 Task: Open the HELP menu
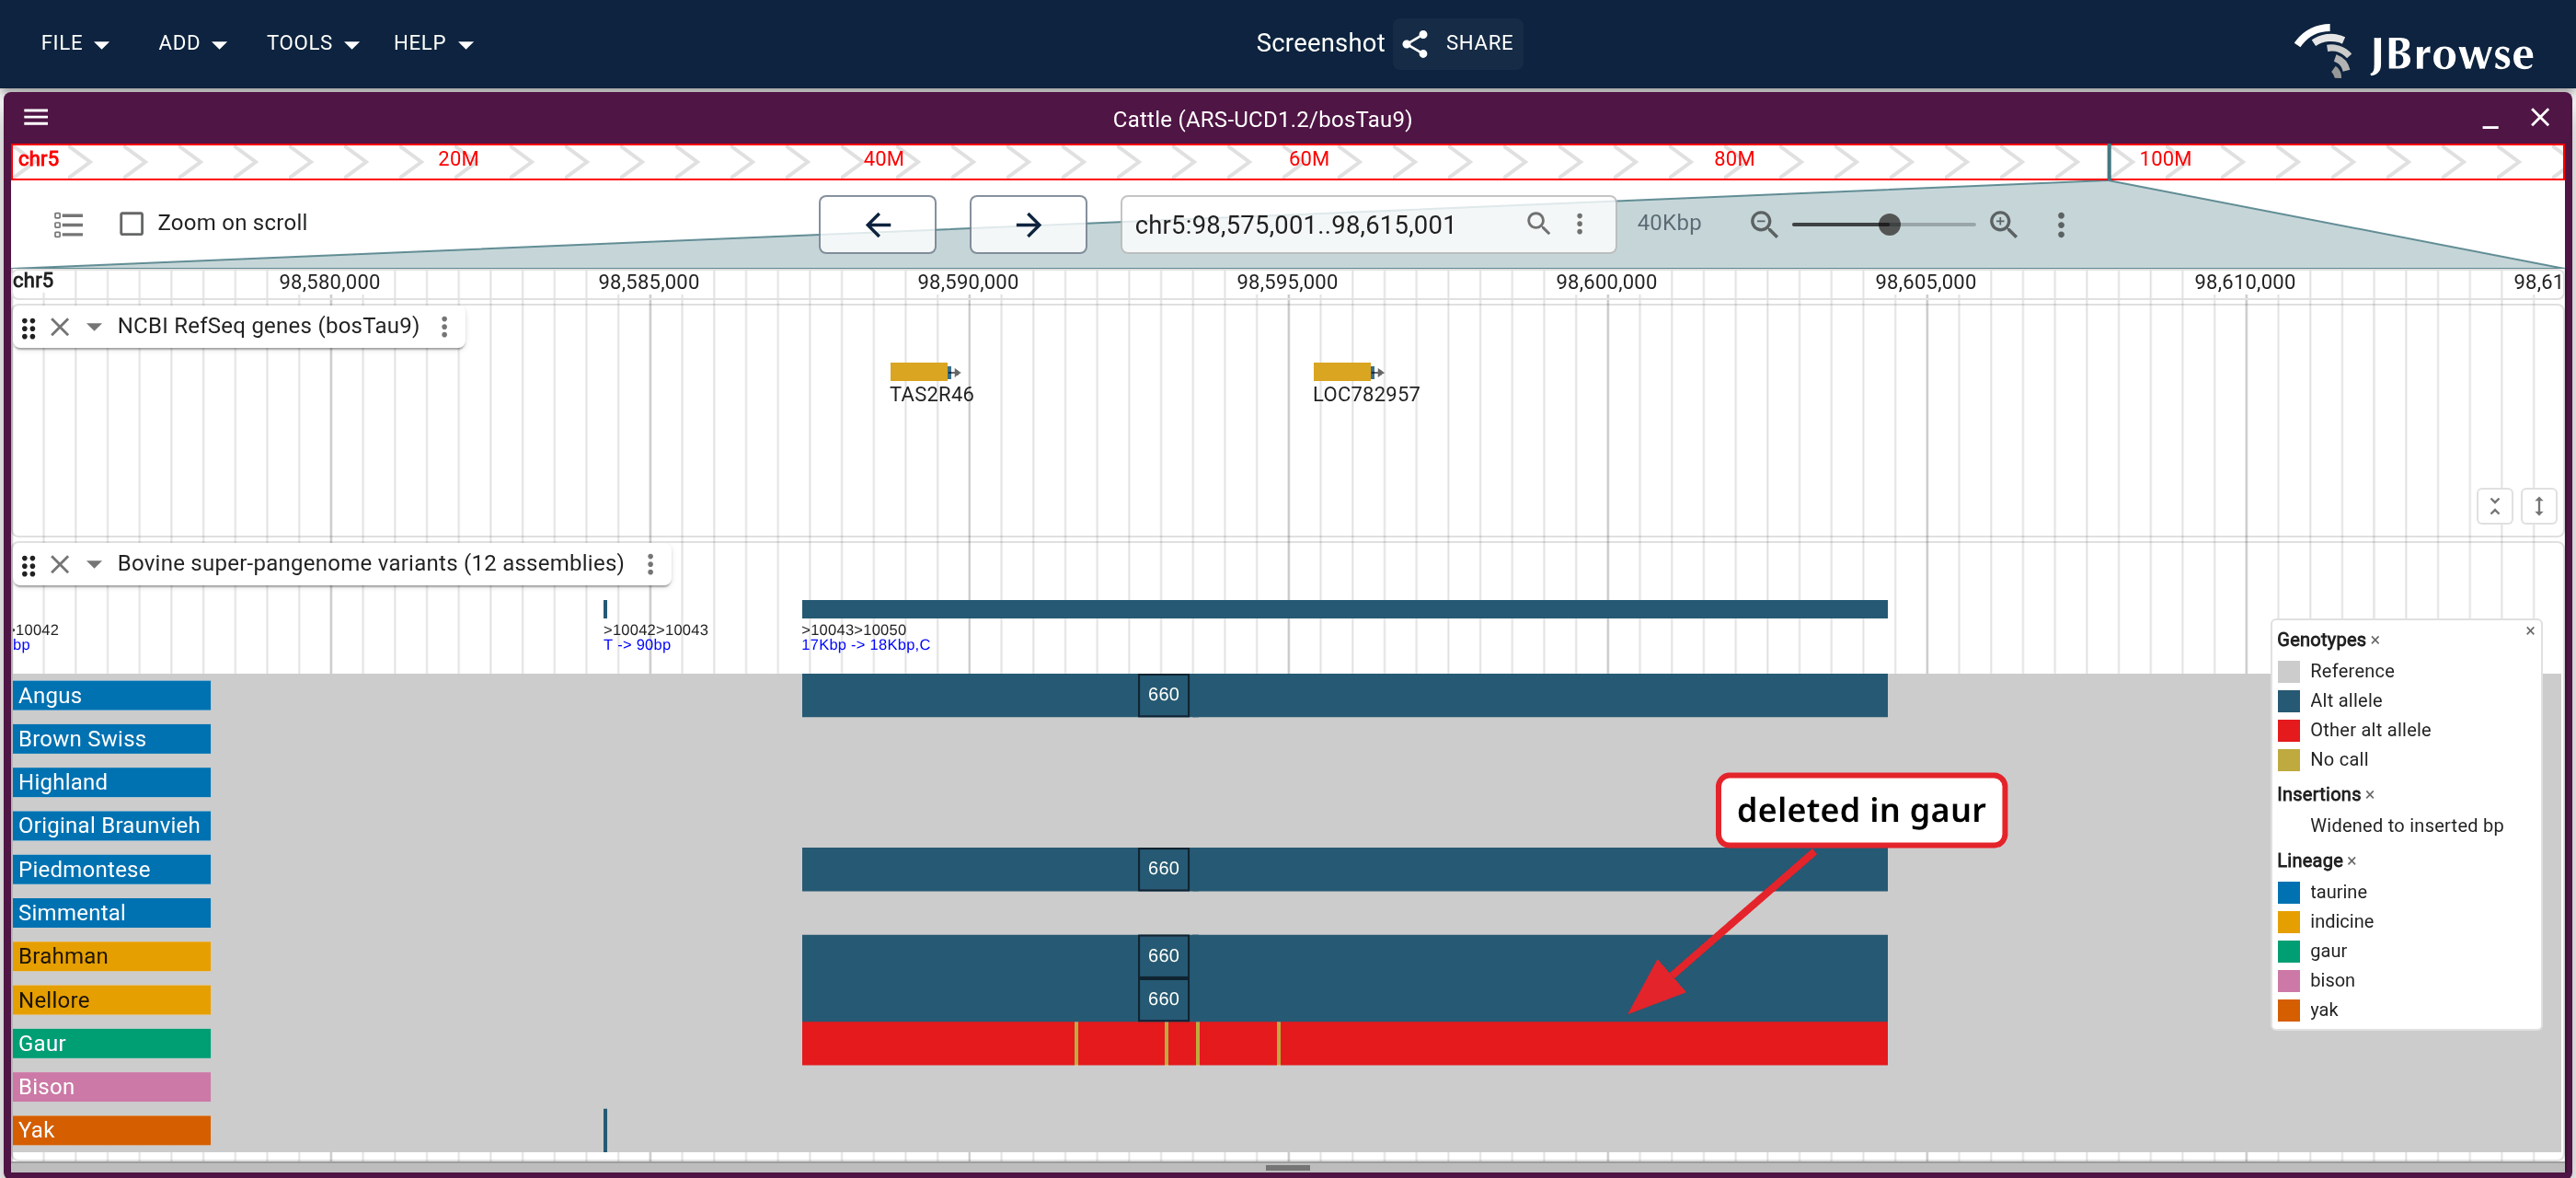[x=432, y=43]
